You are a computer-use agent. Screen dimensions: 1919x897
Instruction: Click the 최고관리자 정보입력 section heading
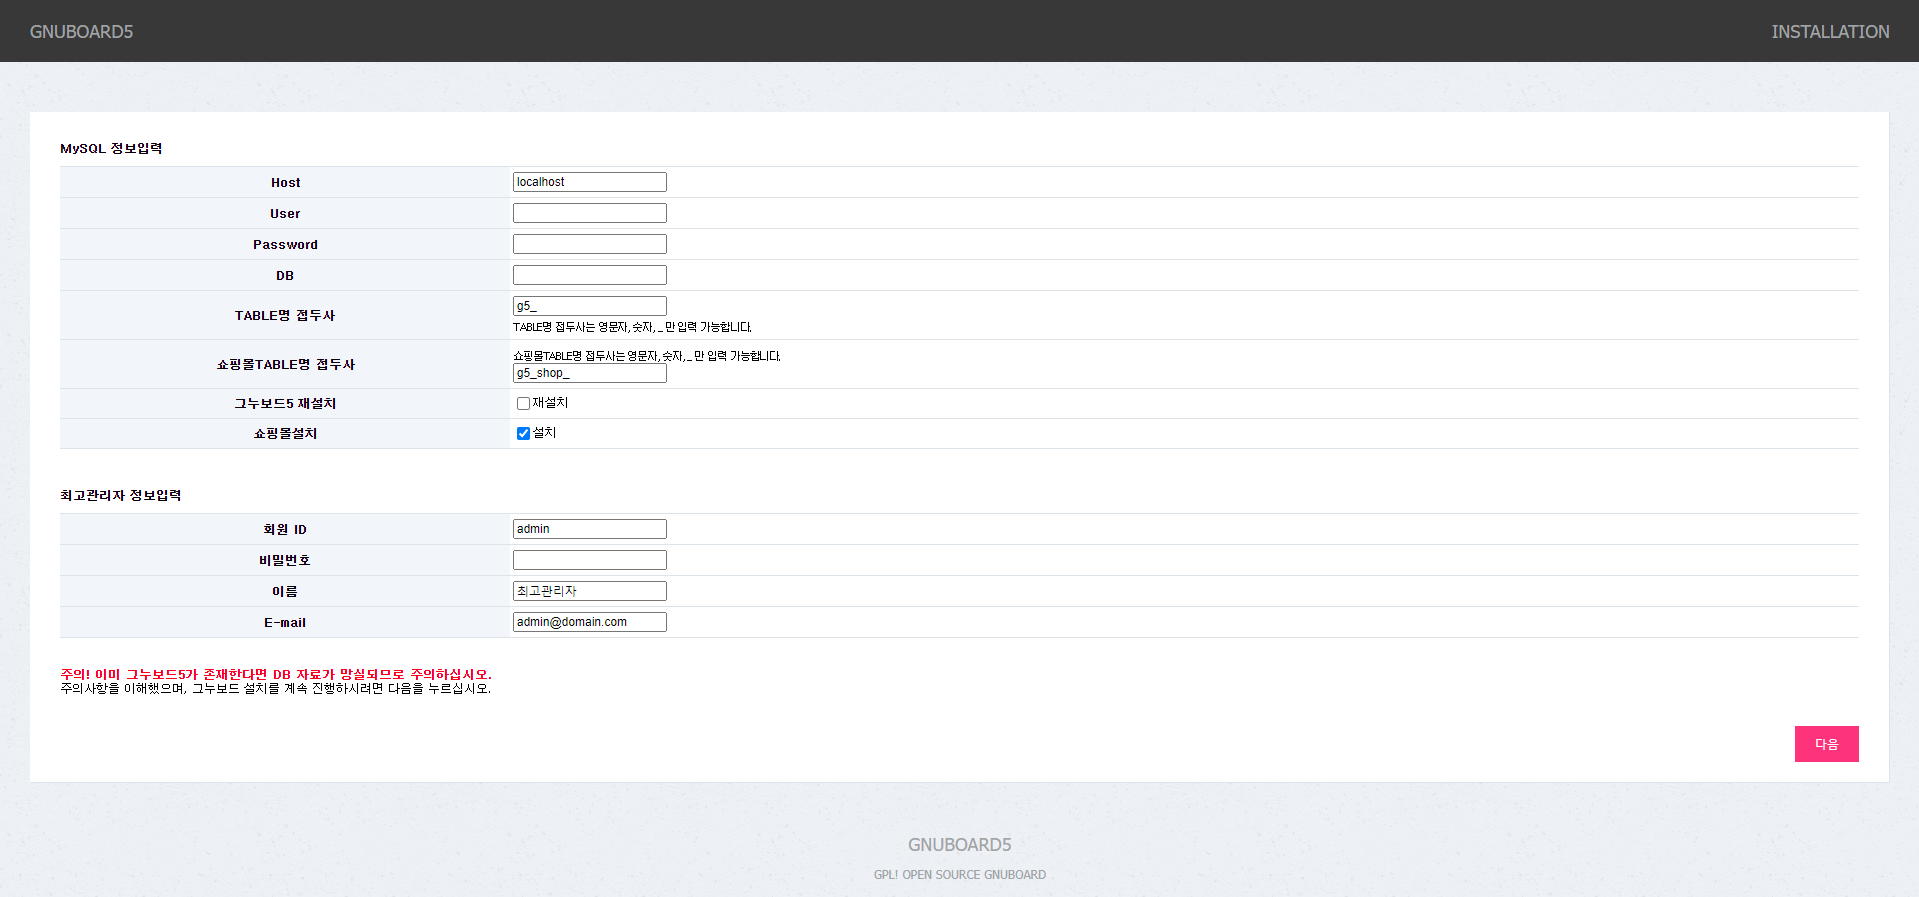(120, 495)
